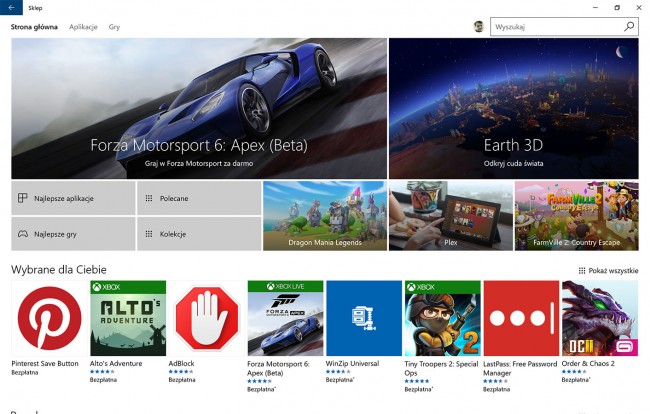
Task: Click the AdBlock title text
Action: [x=182, y=363]
